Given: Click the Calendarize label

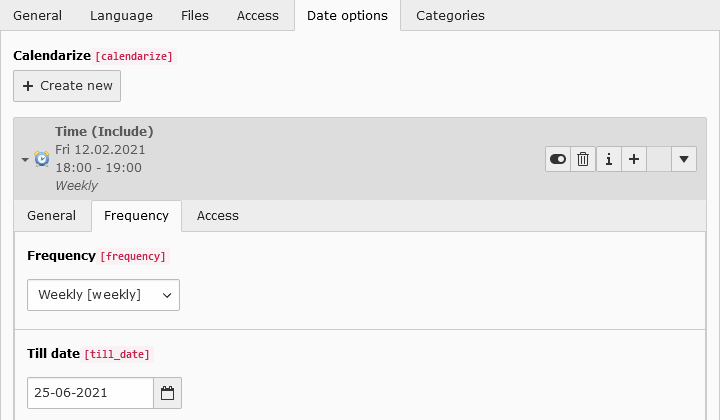Looking at the screenshot, I should coord(52,56).
